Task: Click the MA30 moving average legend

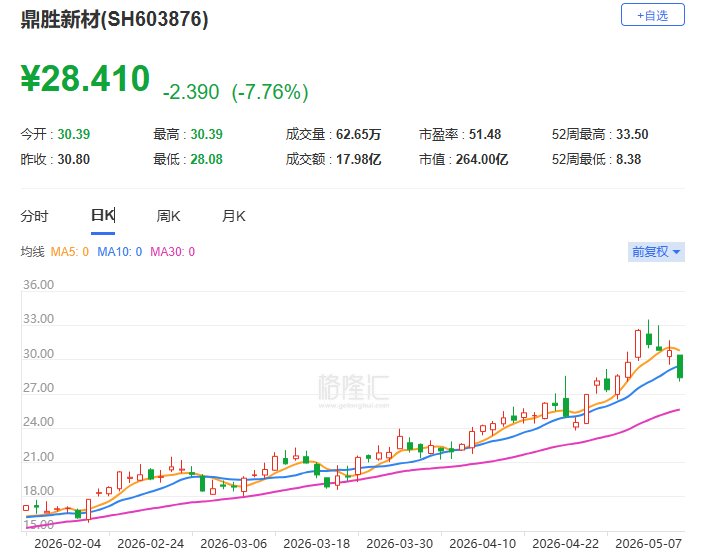Action: tap(173, 252)
